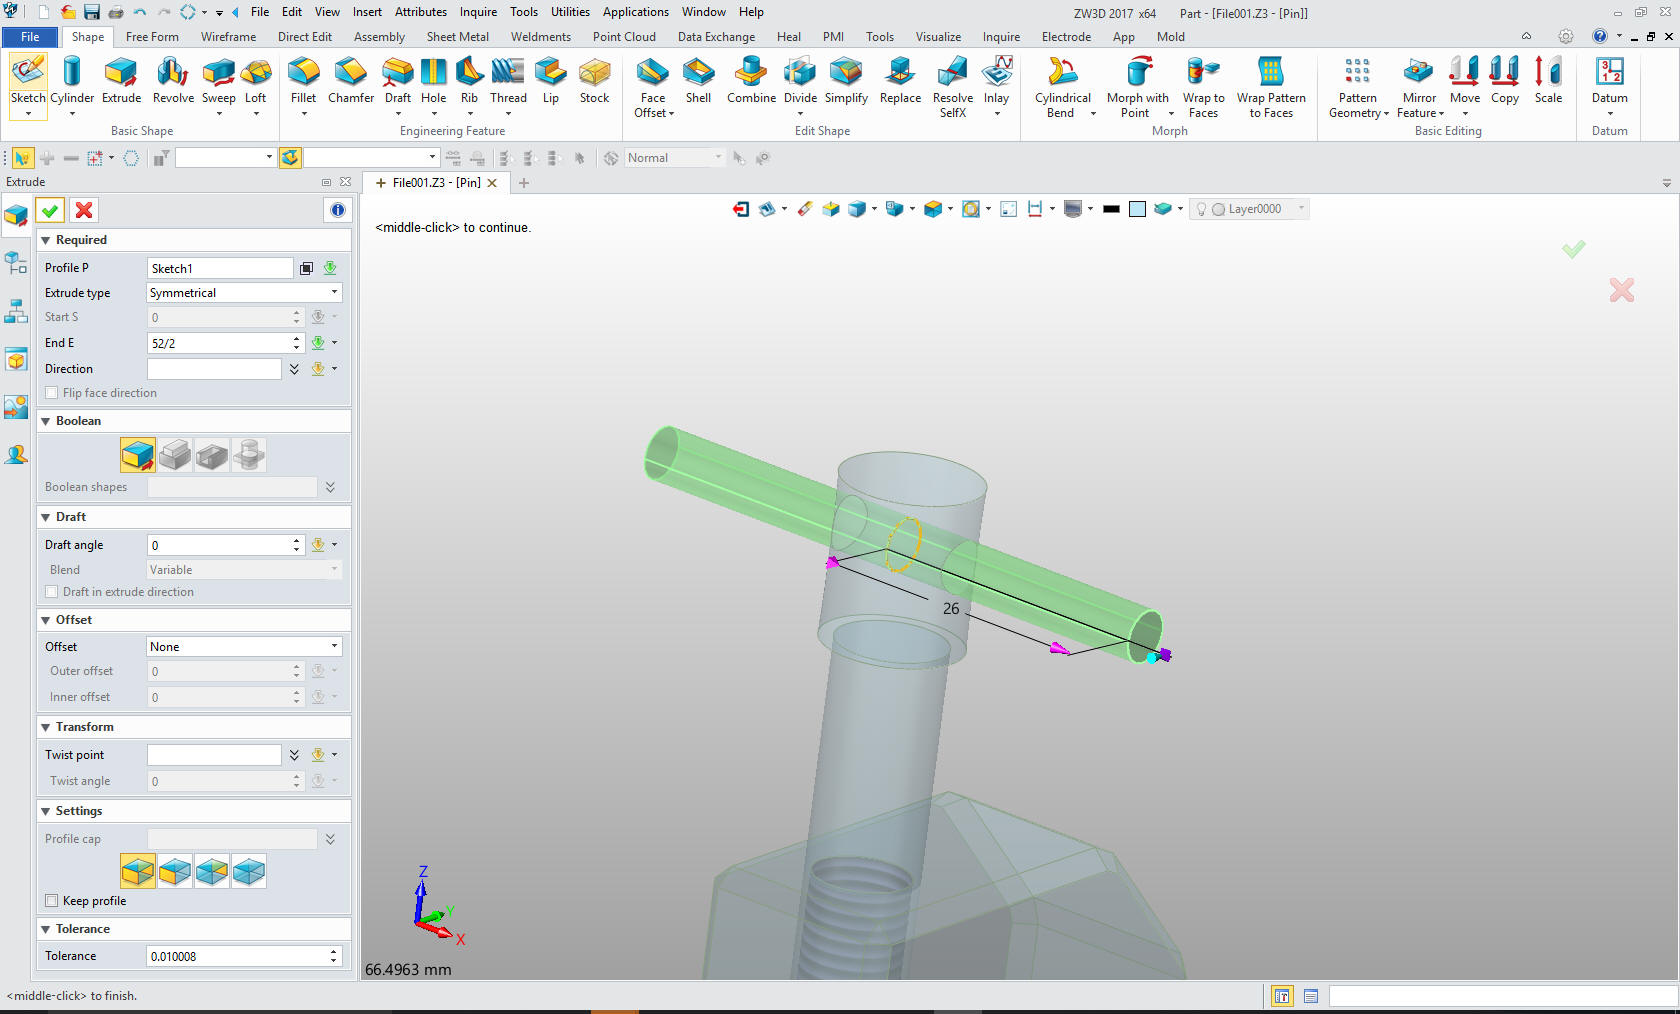The width and height of the screenshot is (1680, 1014).
Task: Click the light blue face color swatch
Action: point(1137,209)
